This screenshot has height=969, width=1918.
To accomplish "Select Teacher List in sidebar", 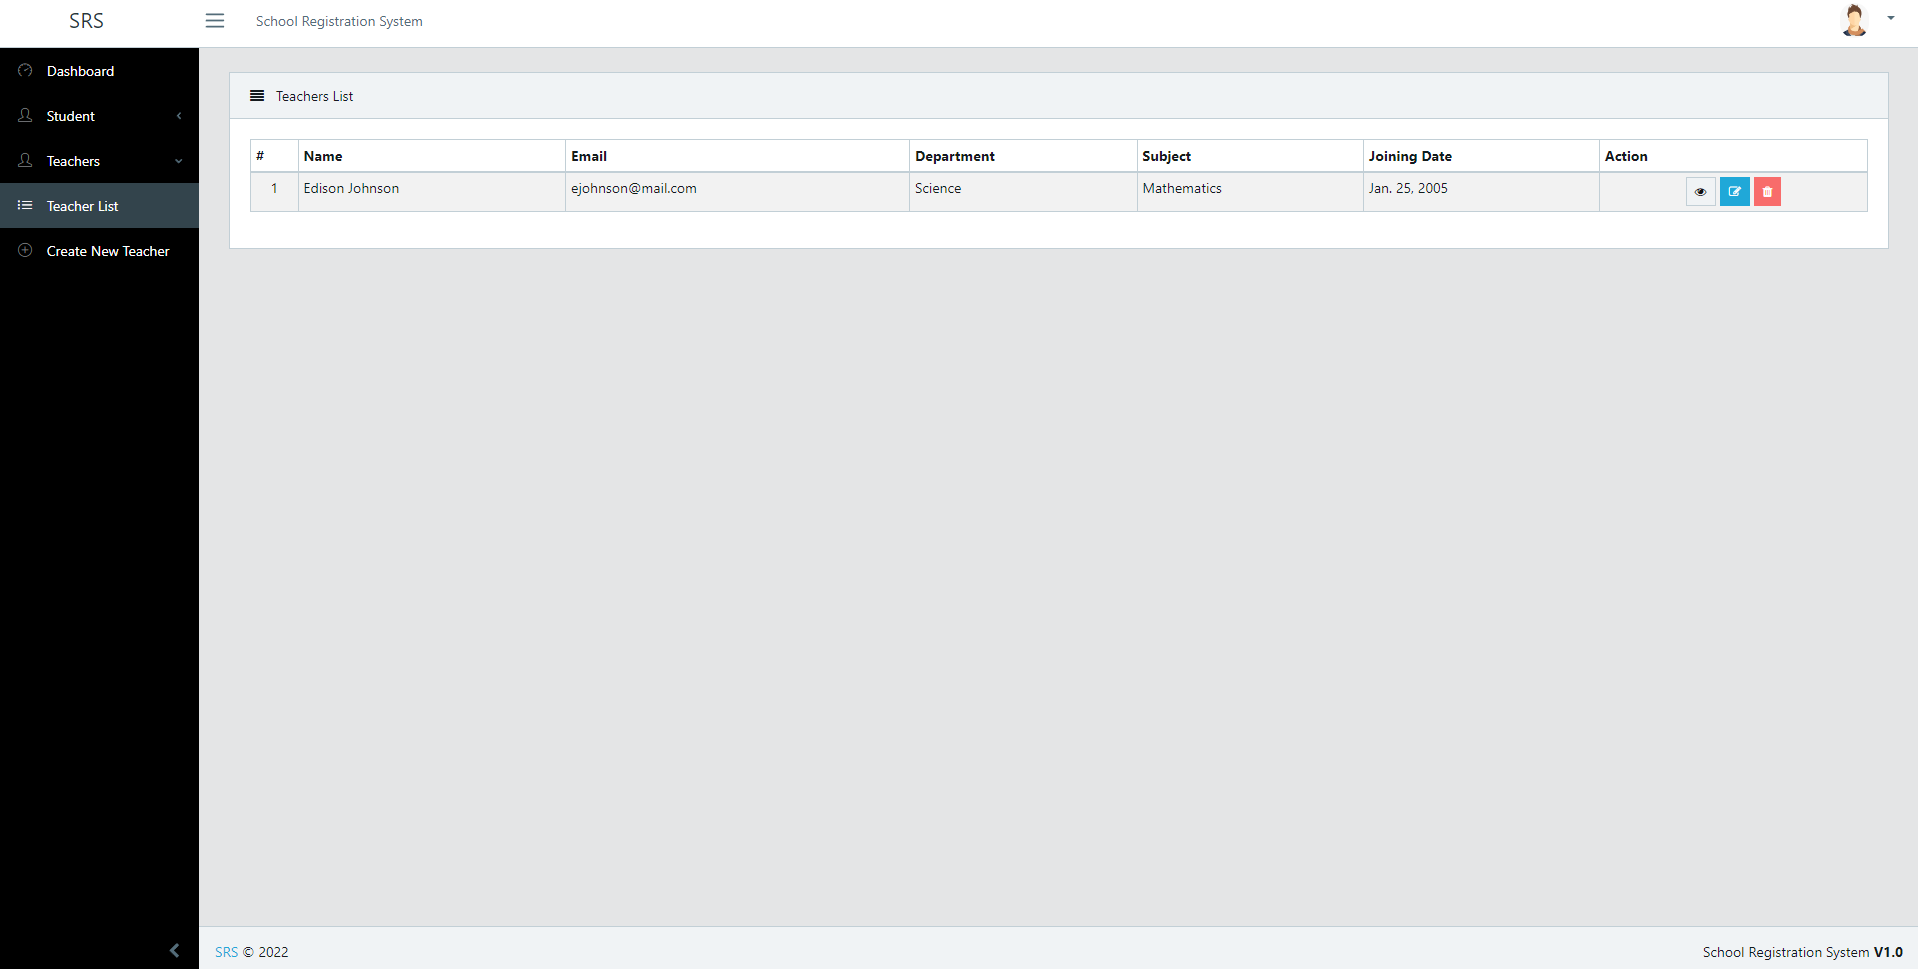I will coord(82,206).
